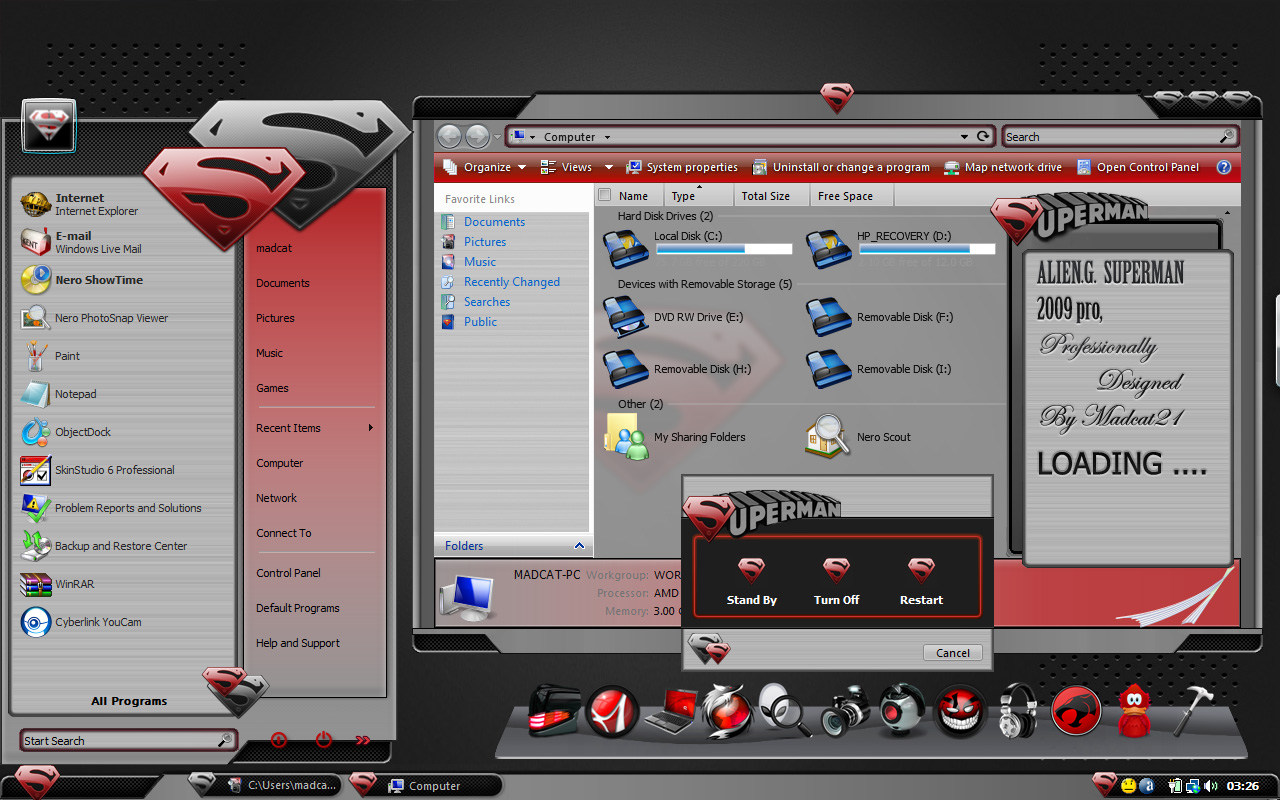Click the magnifying glass dock icon
The width and height of the screenshot is (1280, 800).
pyautogui.click(x=783, y=710)
